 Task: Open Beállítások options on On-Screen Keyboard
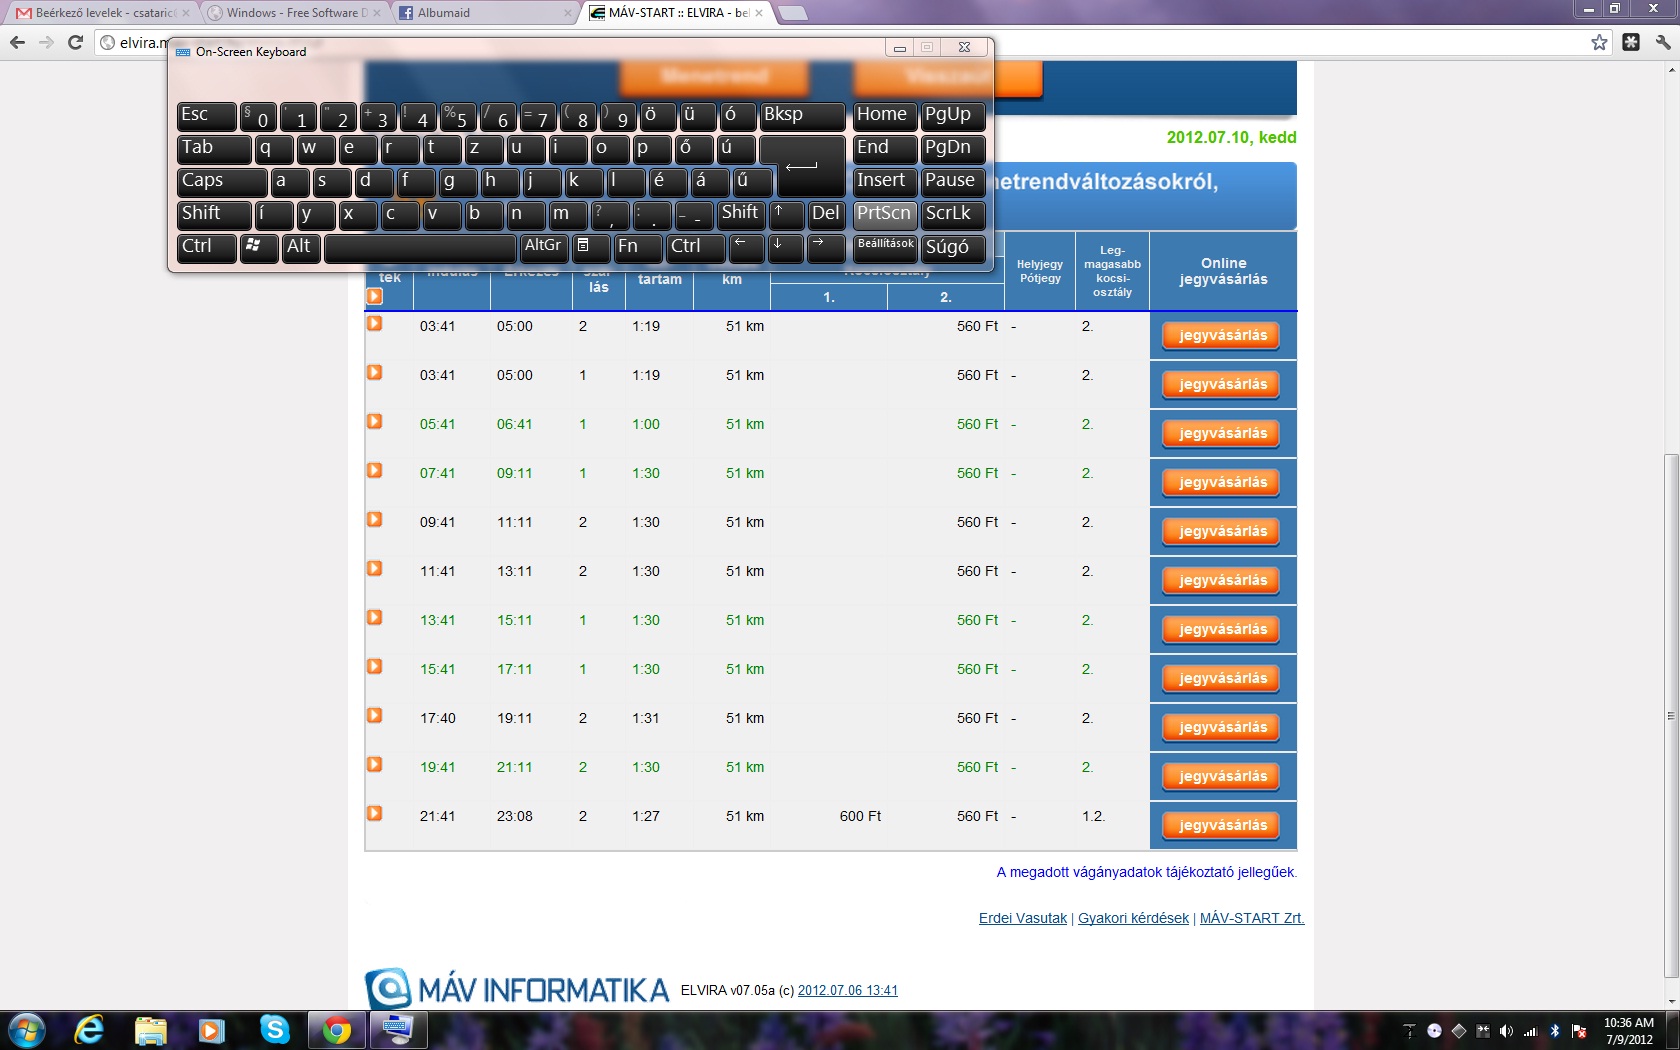(x=884, y=247)
